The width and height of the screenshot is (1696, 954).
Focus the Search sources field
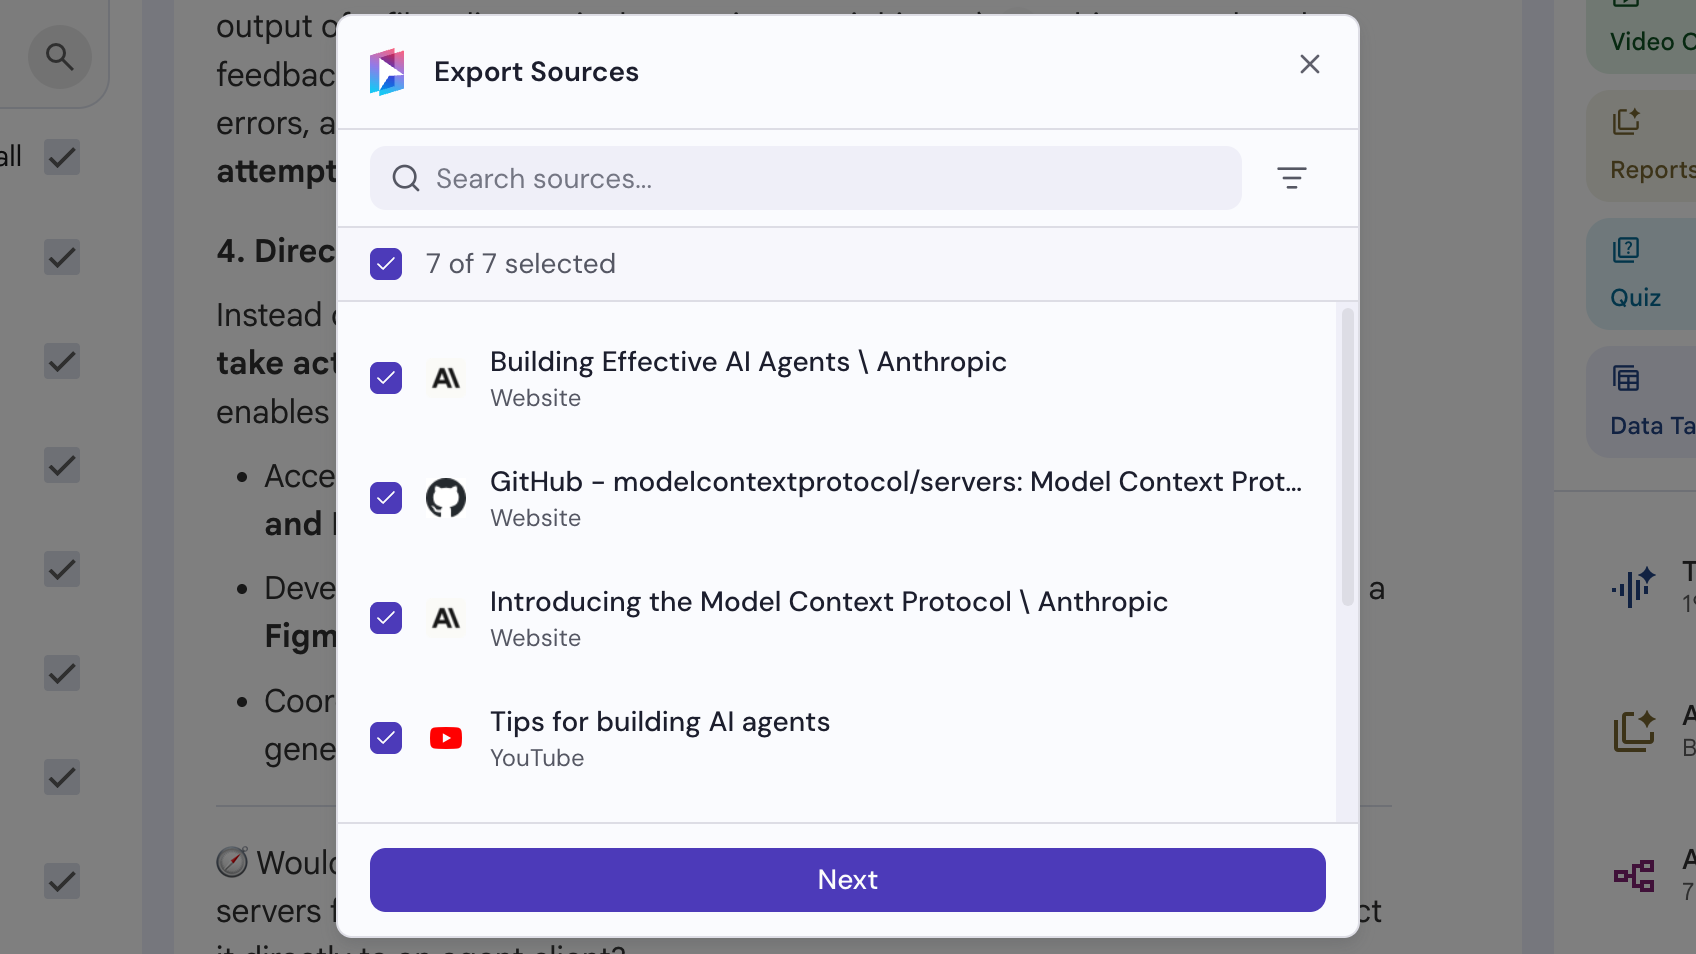coord(806,178)
